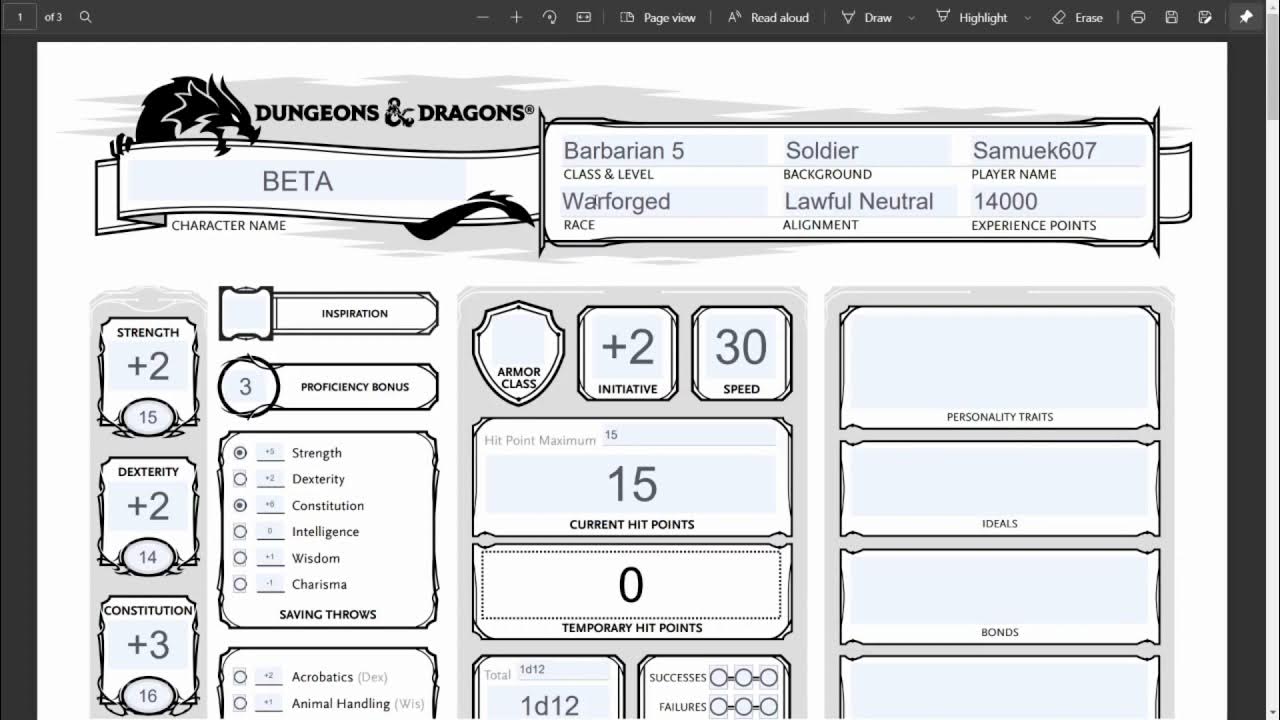Viewport: 1280px width, 720px height.
Task: Edit the Strength modifier +2
Action: 148,367
